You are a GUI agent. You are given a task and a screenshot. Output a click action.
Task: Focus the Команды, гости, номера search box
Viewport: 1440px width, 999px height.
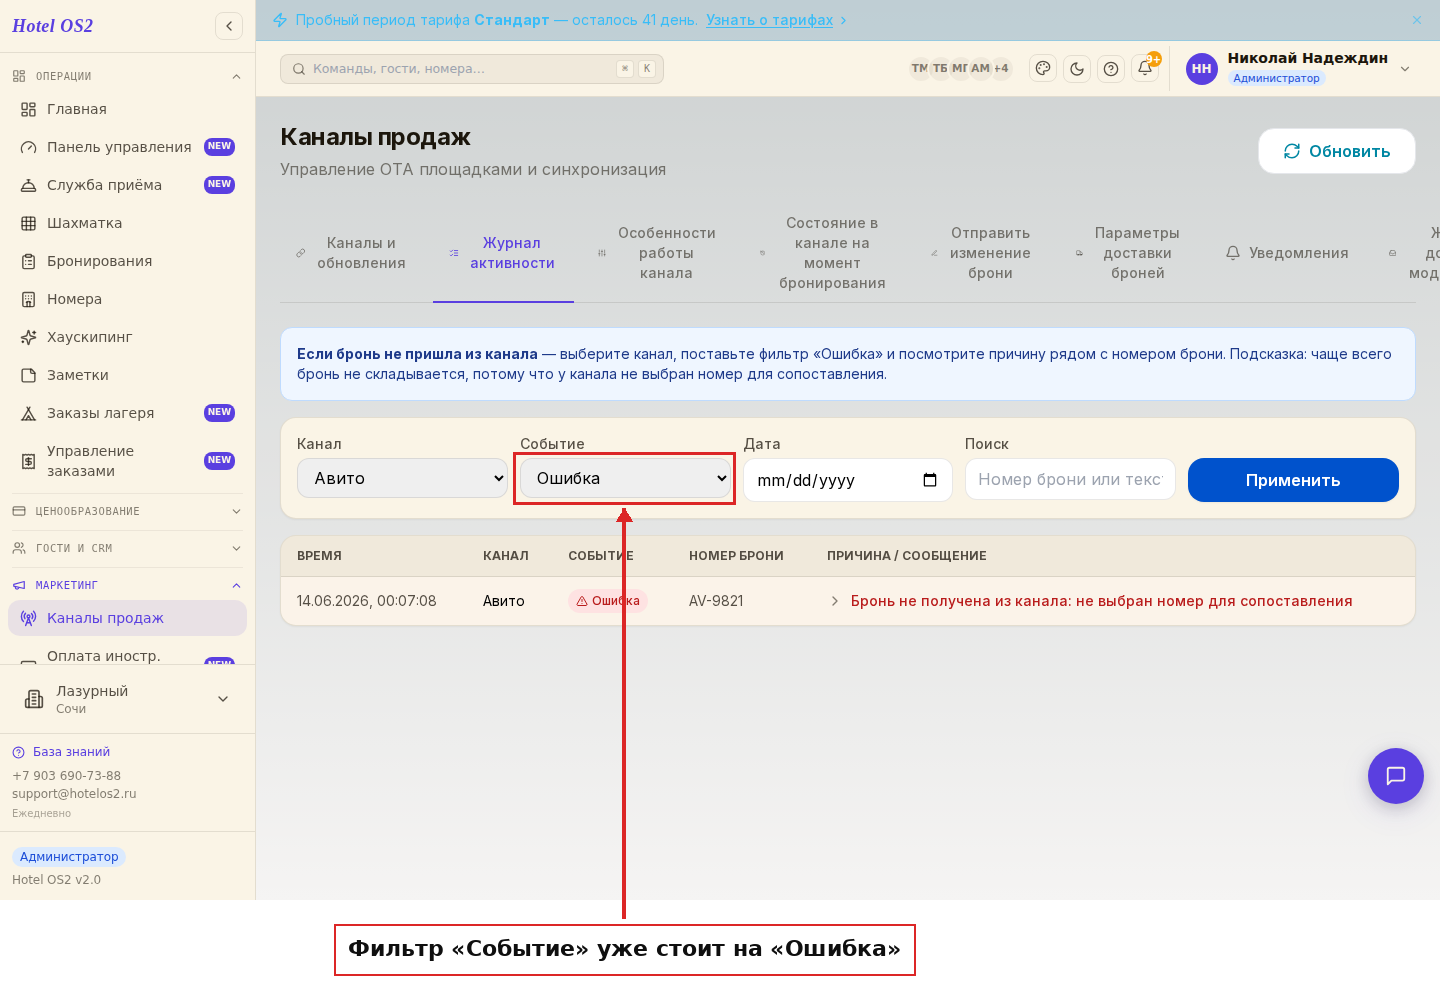(472, 69)
